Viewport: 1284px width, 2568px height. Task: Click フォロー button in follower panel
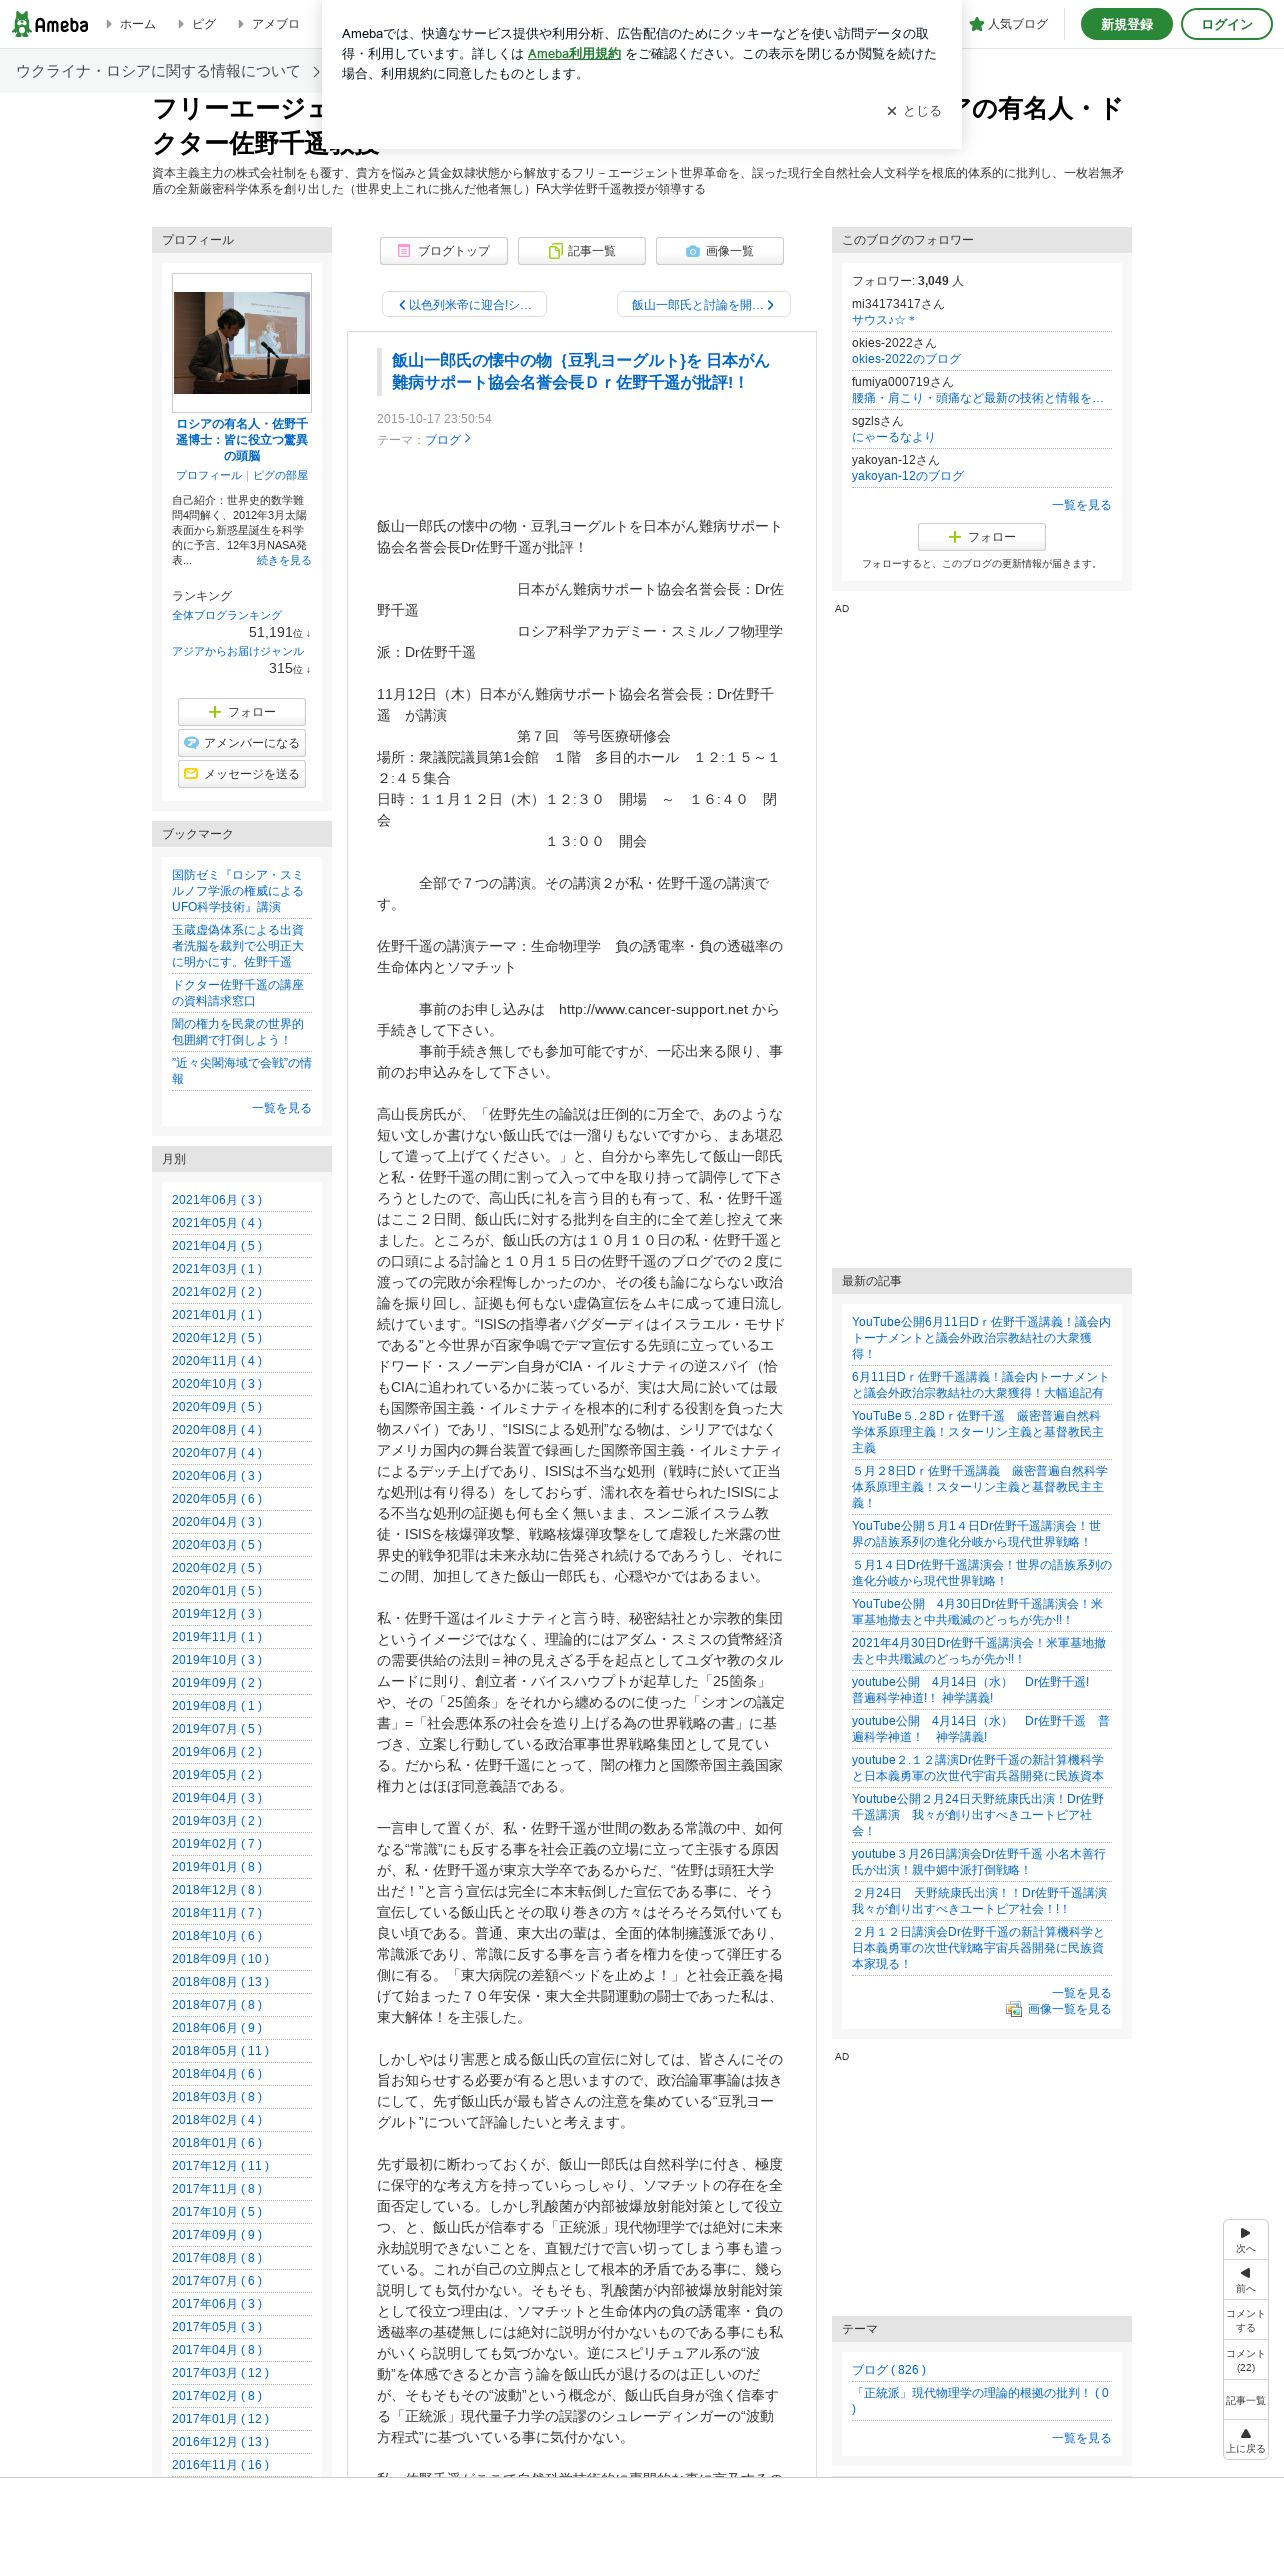(982, 537)
